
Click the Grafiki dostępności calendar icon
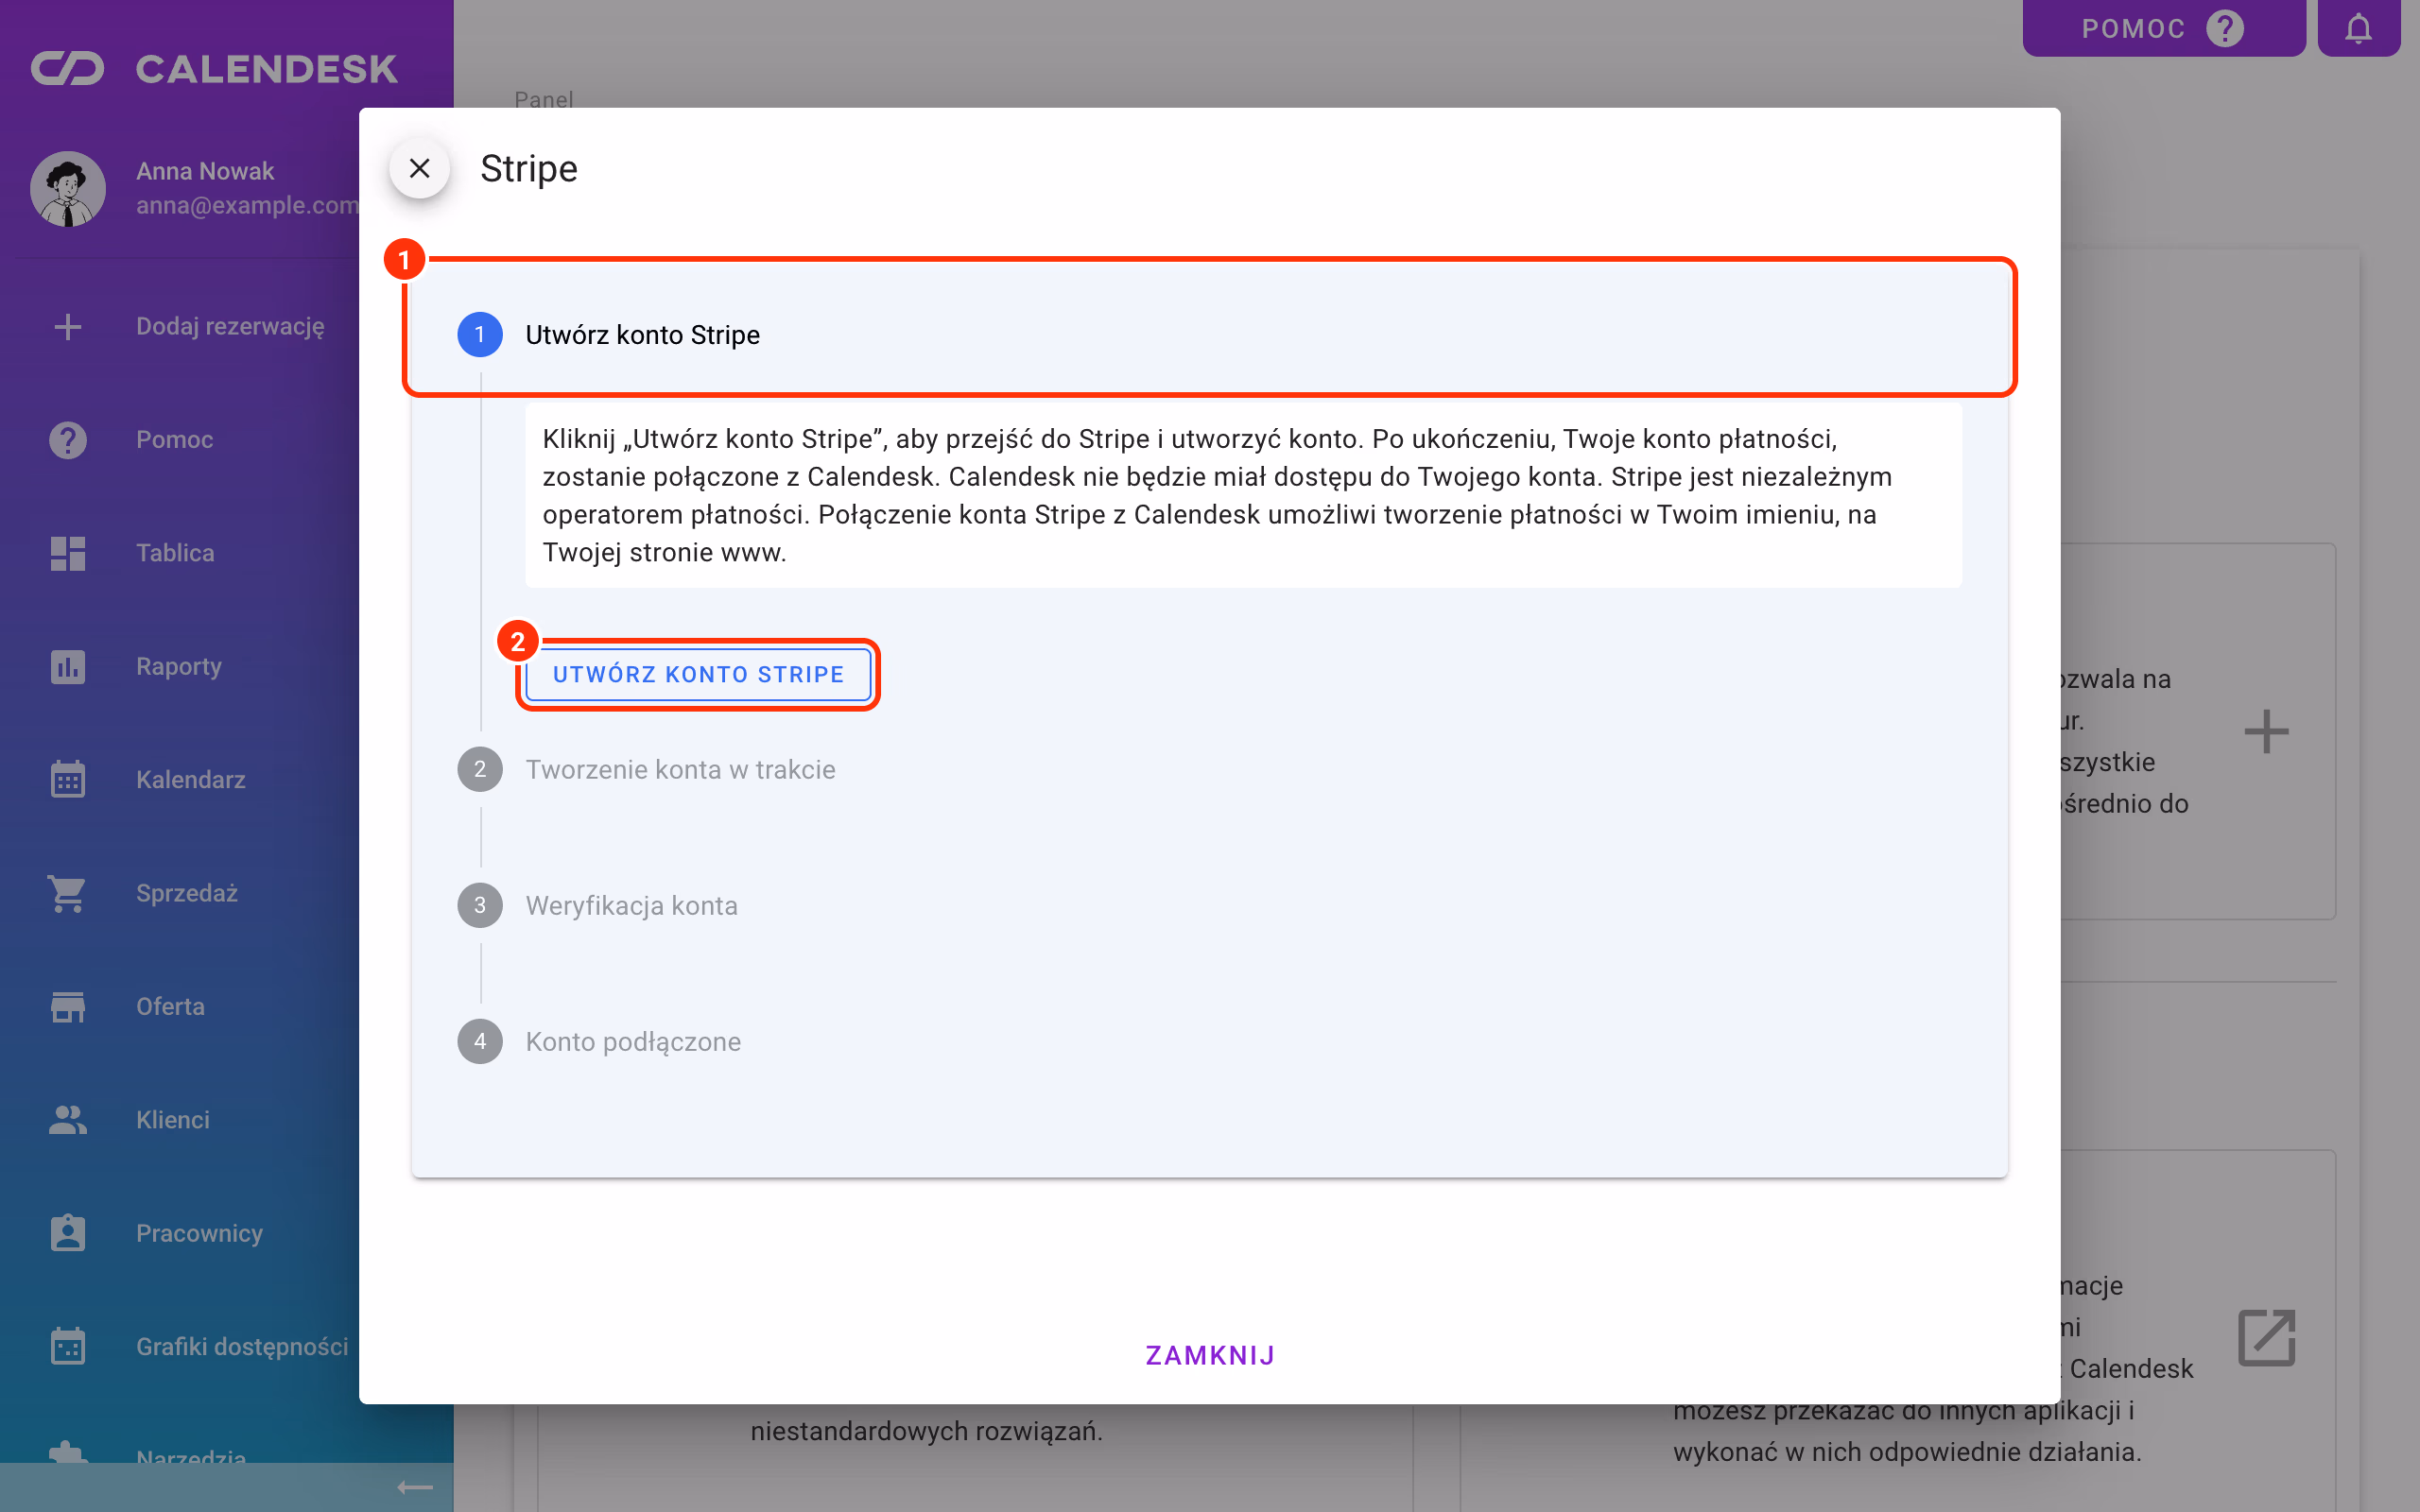[x=67, y=1346]
